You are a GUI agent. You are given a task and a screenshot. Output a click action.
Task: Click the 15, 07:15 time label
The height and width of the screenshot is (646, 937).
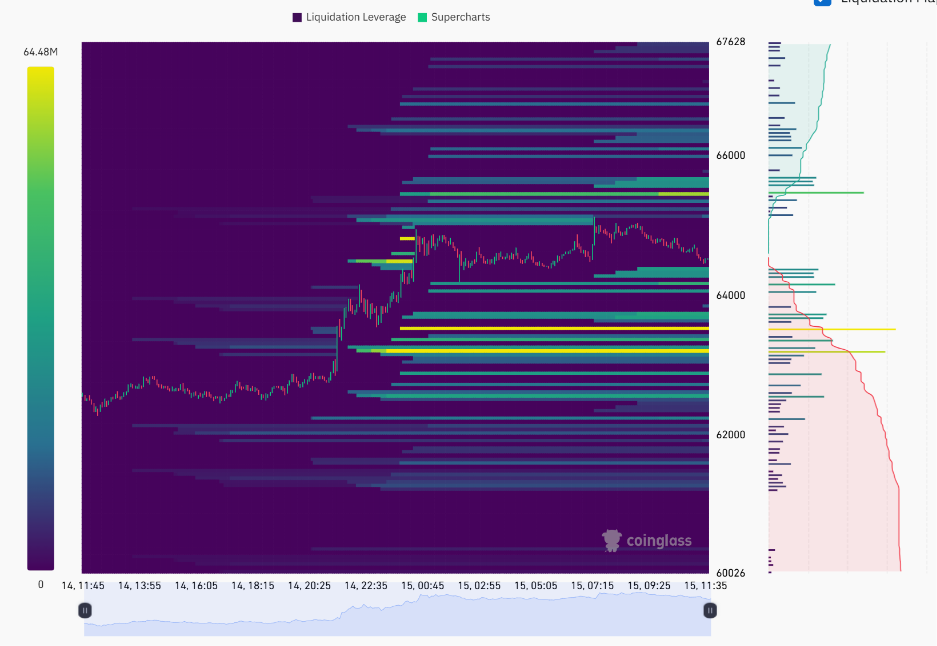click(x=592, y=586)
